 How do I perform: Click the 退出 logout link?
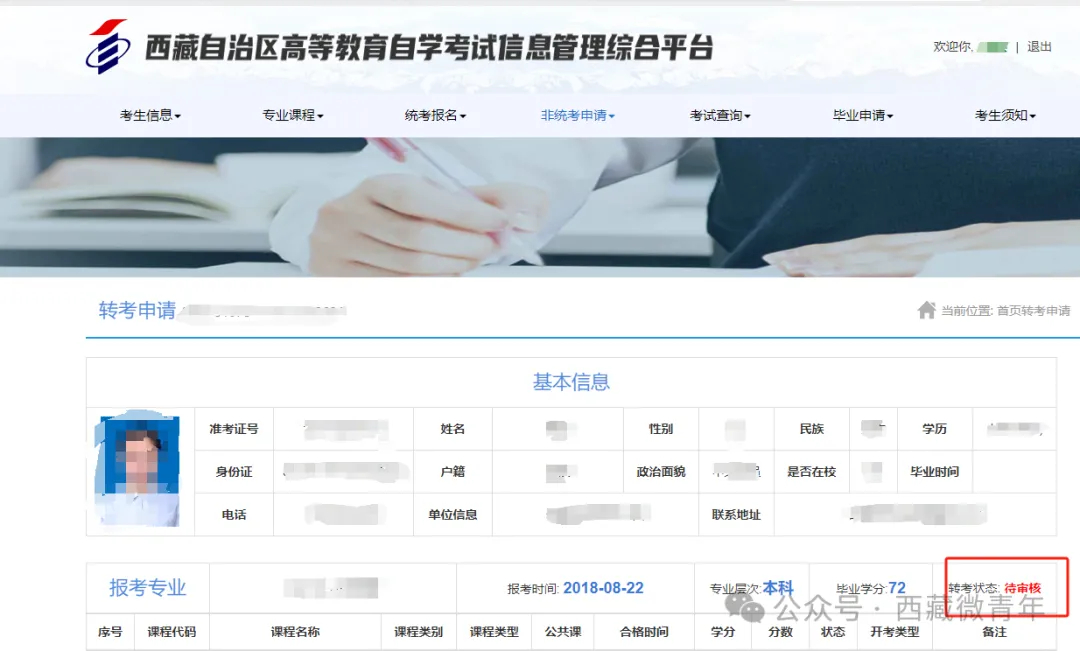[1040, 47]
